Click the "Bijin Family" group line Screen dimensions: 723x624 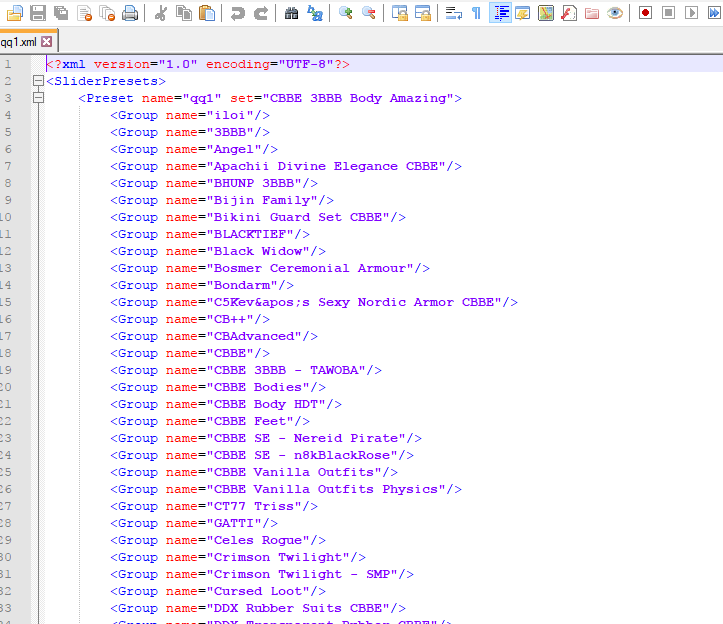click(x=222, y=200)
